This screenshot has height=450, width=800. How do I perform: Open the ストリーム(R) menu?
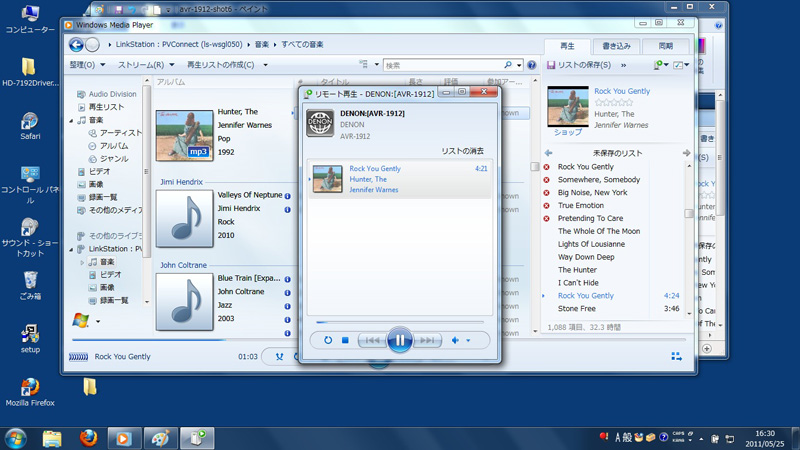pos(146,65)
